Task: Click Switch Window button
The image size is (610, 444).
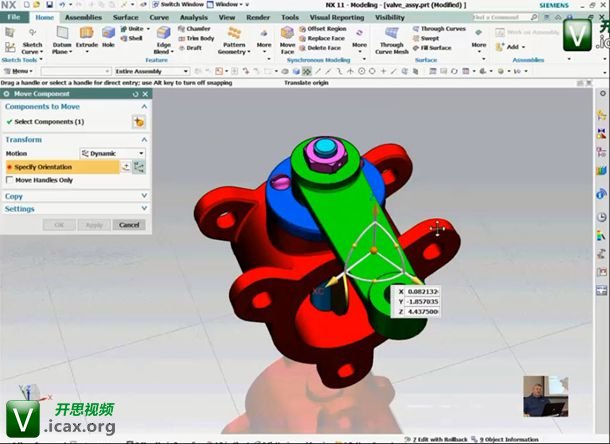Action: (x=178, y=5)
